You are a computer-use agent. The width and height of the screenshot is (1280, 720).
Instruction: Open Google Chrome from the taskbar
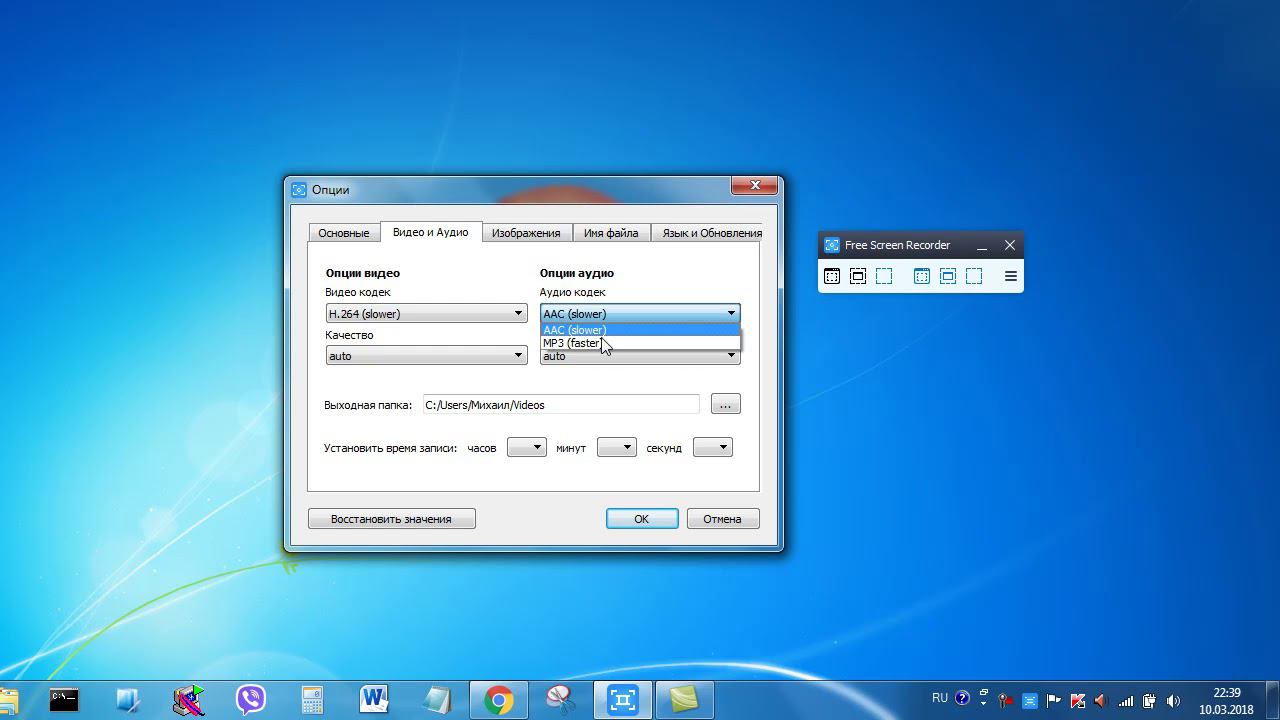(499, 699)
